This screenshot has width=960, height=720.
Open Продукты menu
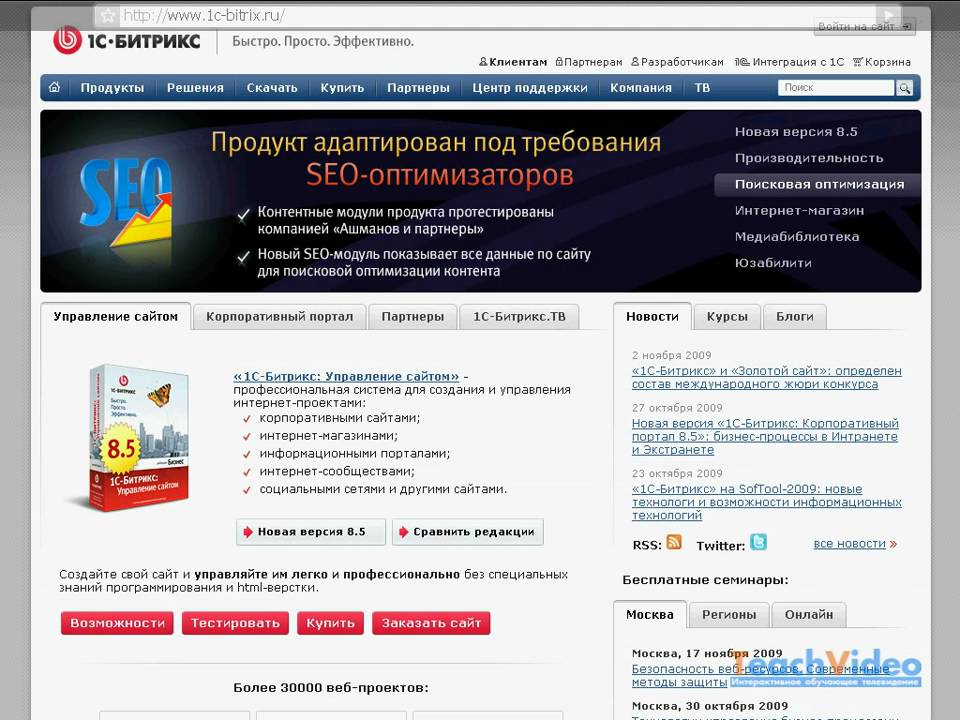coord(113,88)
